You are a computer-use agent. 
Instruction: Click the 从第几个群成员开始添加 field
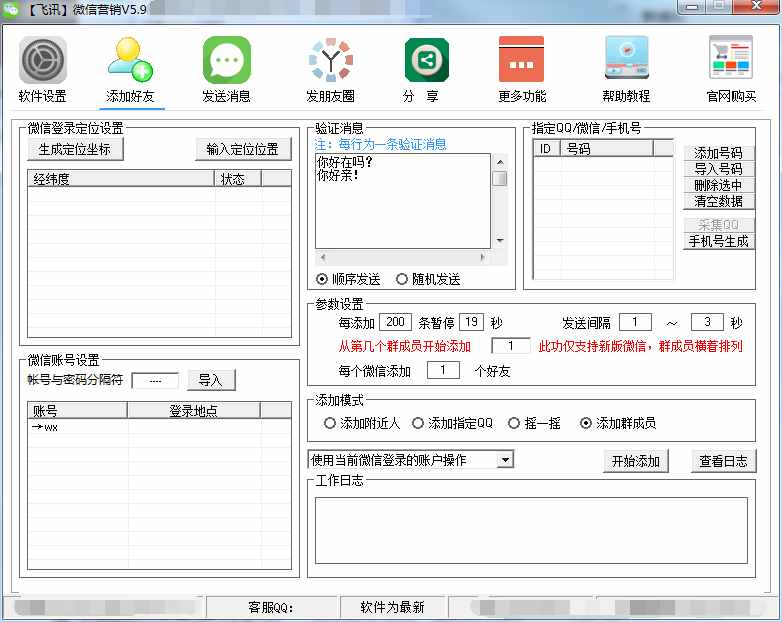click(511, 346)
